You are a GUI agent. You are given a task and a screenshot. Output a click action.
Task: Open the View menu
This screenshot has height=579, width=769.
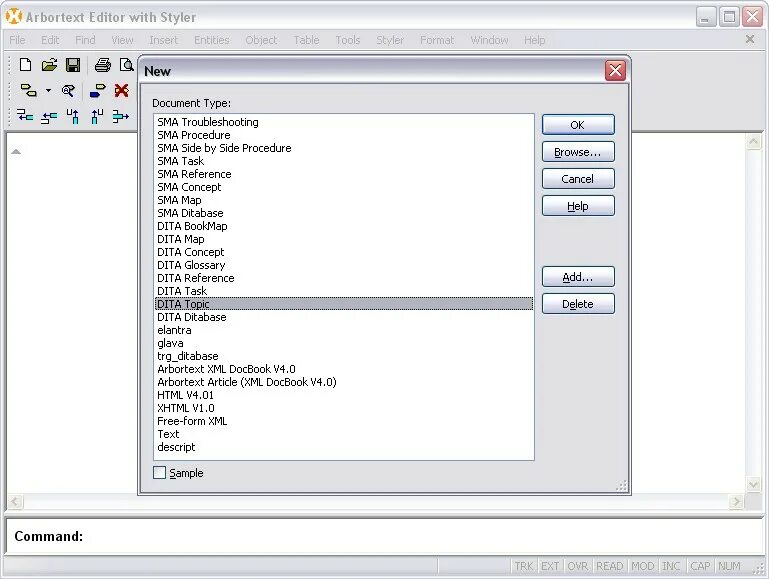(122, 40)
